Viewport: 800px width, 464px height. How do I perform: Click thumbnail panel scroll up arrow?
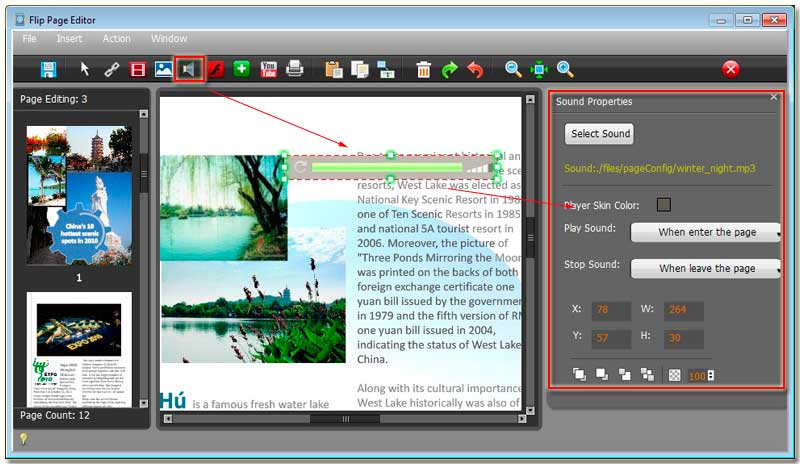(x=144, y=114)
